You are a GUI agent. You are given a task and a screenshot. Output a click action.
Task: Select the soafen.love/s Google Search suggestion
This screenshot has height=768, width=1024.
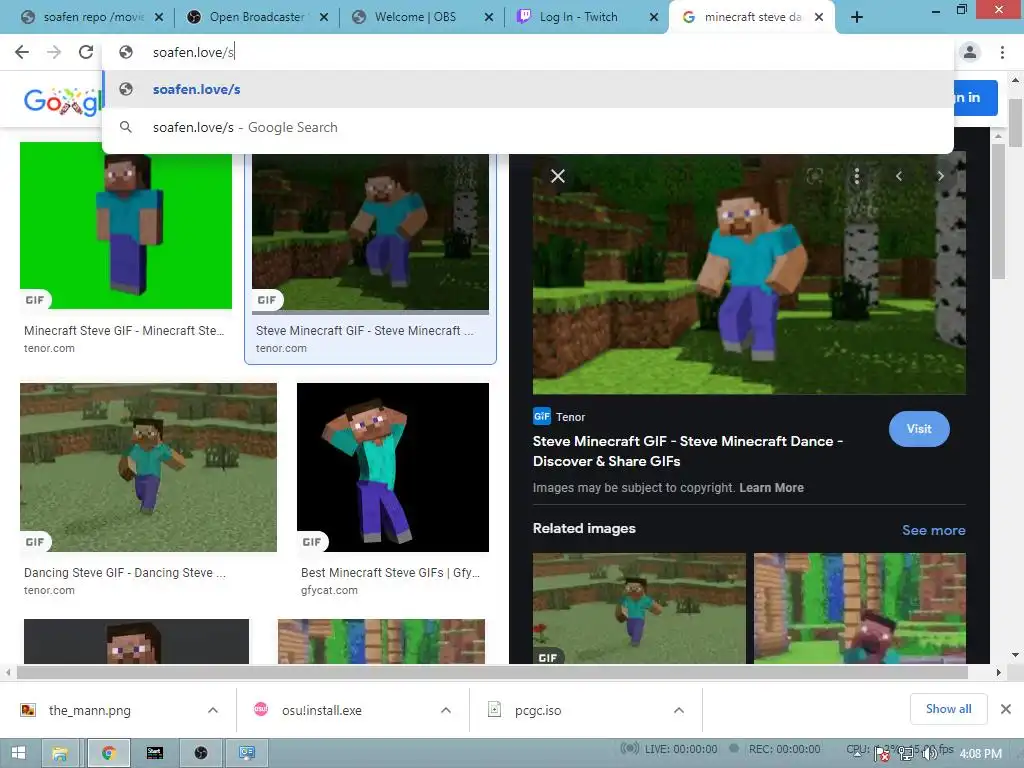(x=528, y=127)
